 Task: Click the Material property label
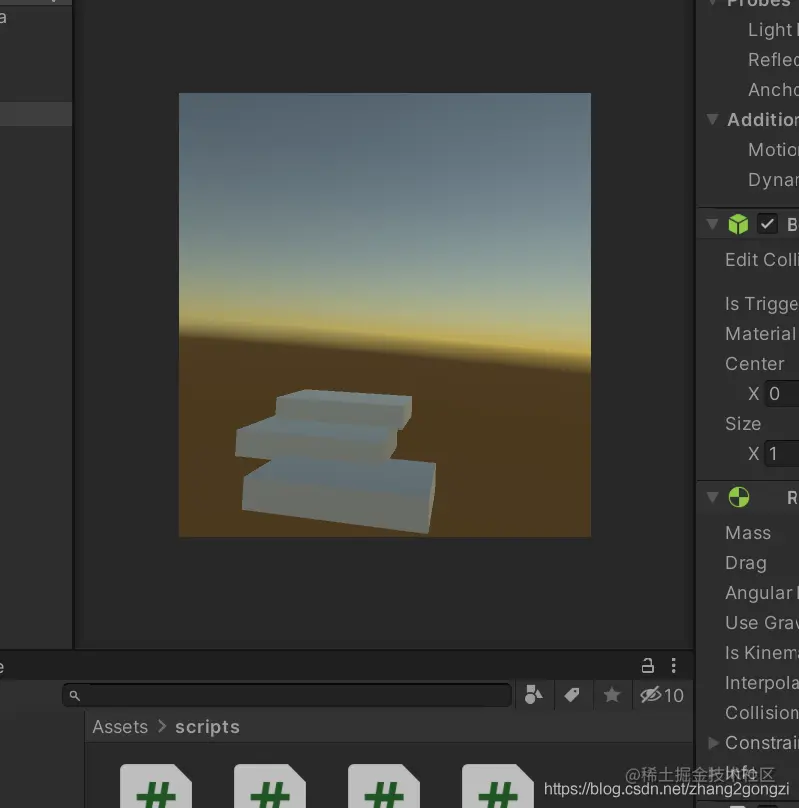[x=760, y=334]
